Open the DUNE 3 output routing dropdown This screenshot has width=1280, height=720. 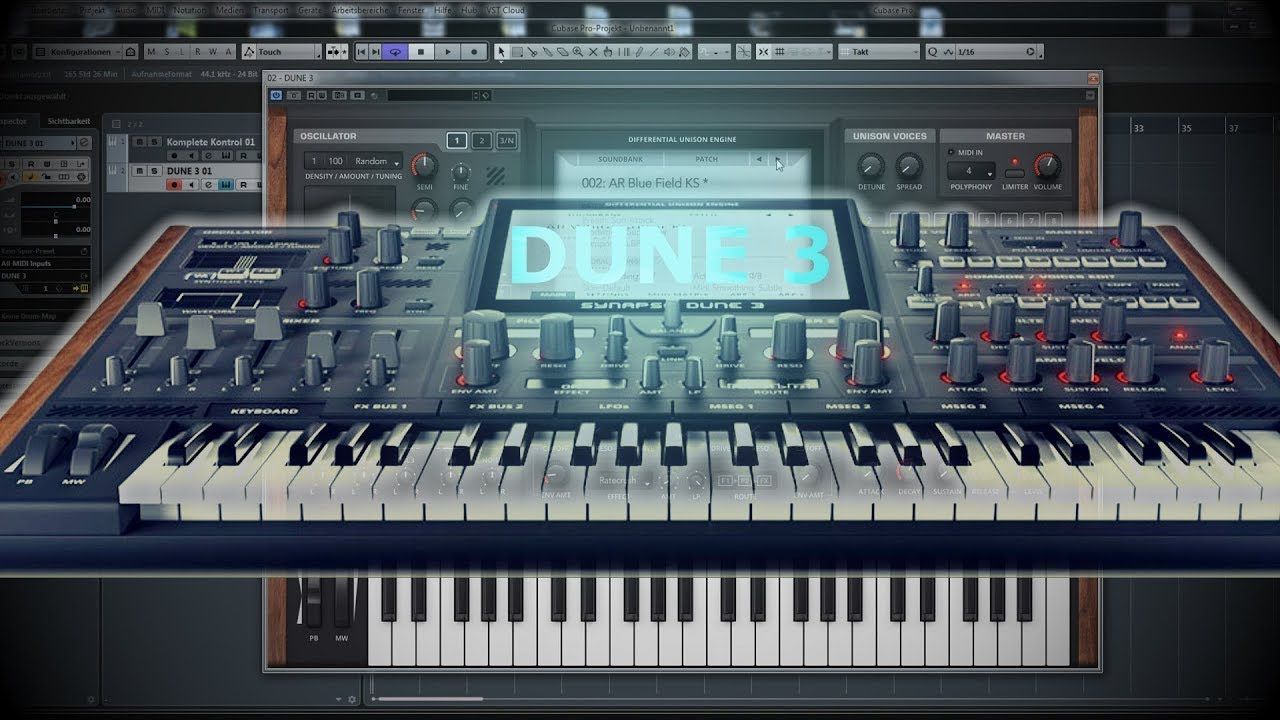(x=45, y=276)
